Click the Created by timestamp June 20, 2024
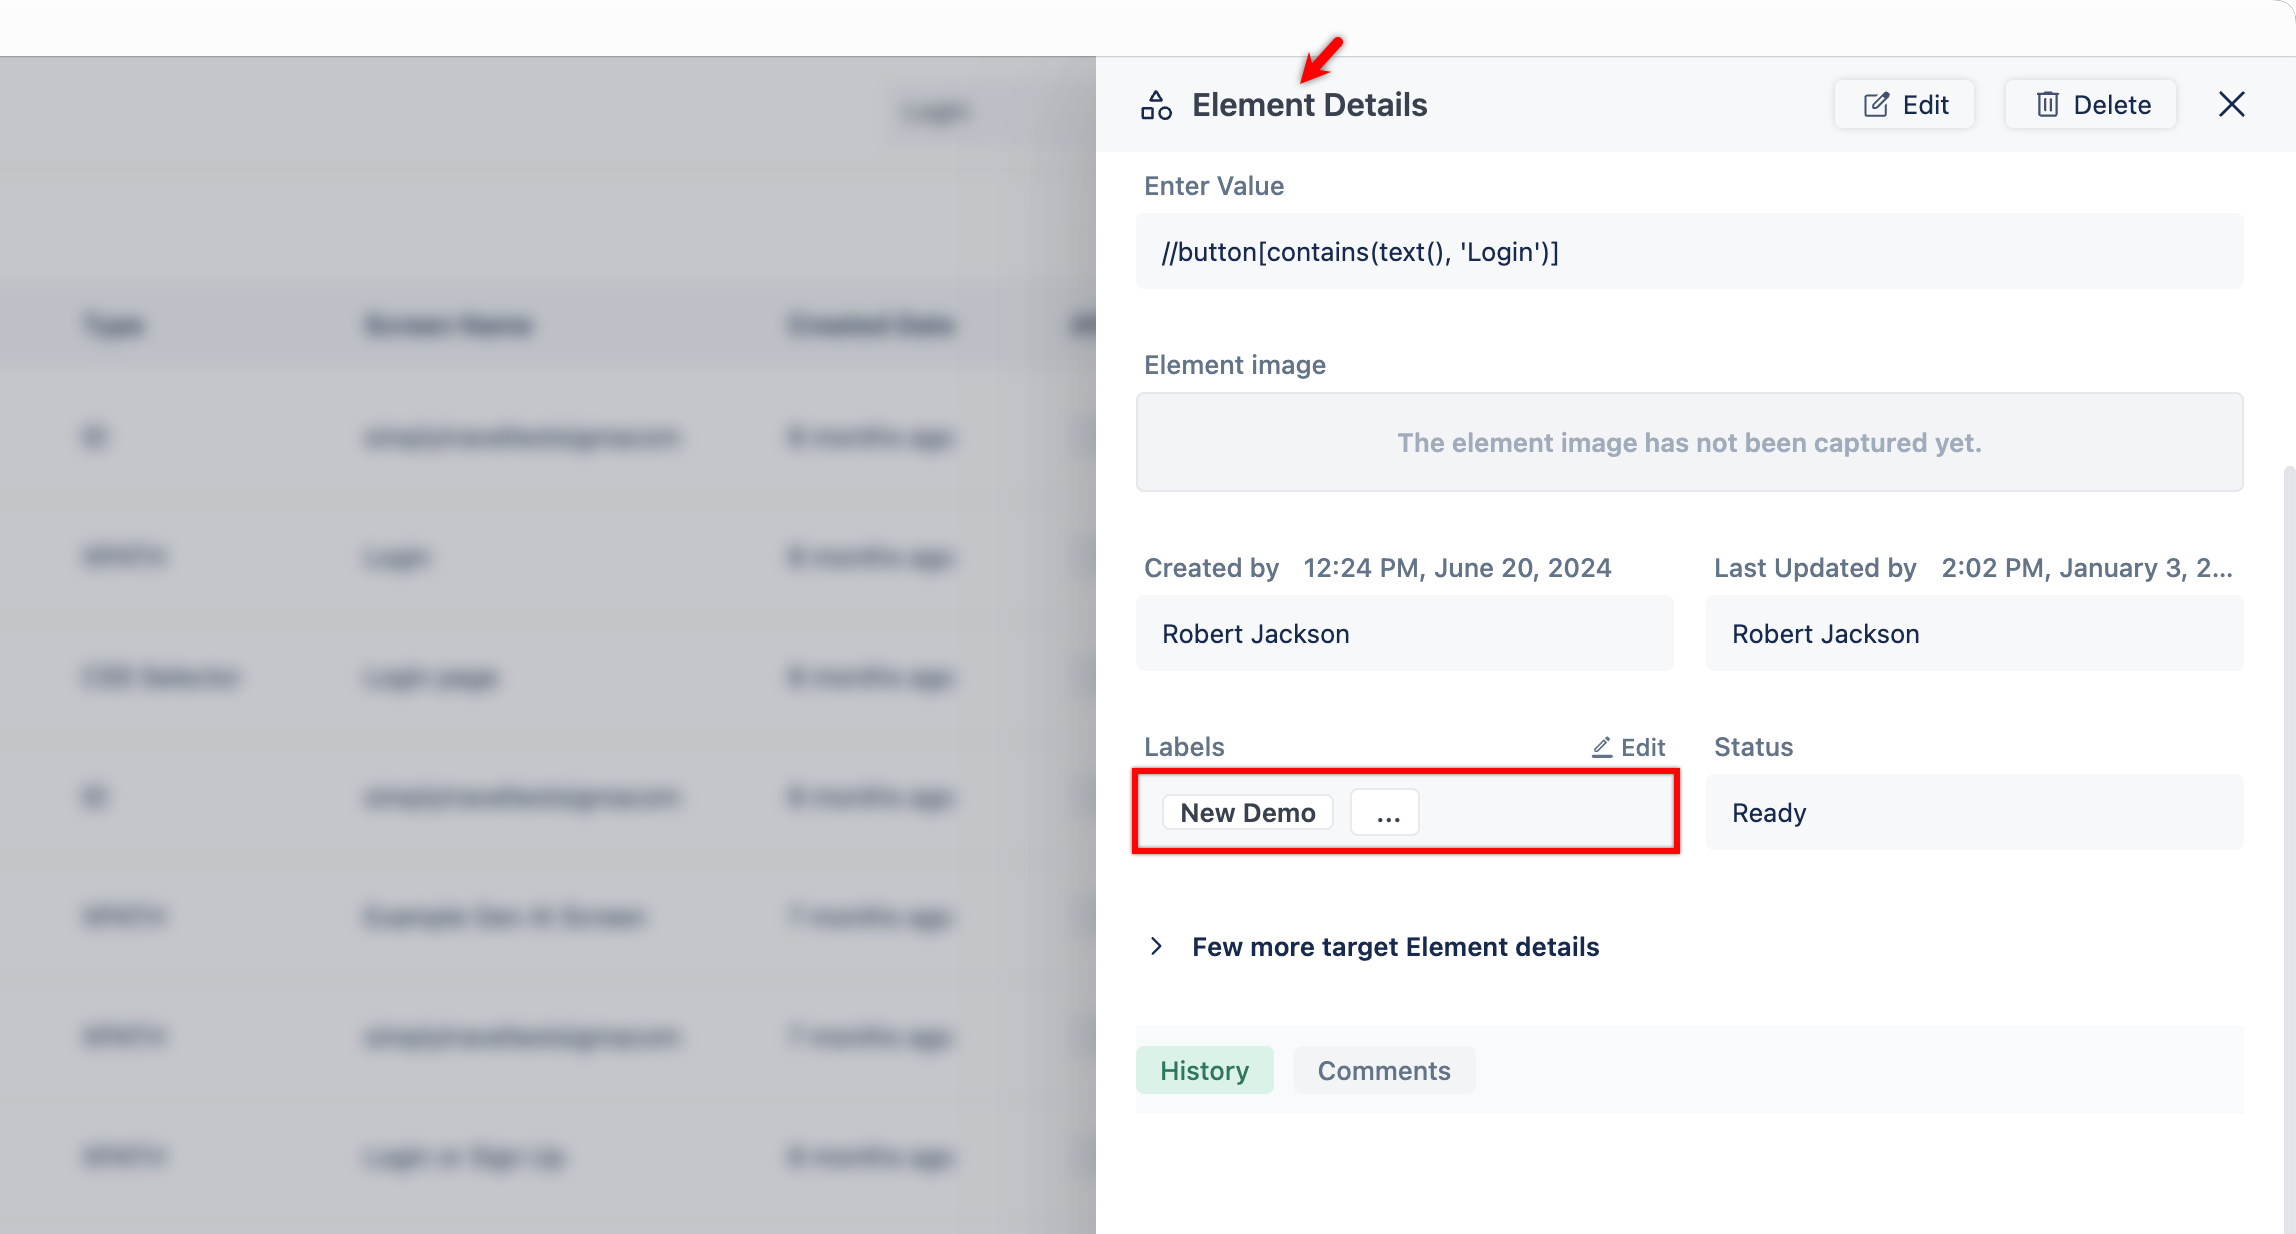2296x1234 pixels. point(1457,568)
